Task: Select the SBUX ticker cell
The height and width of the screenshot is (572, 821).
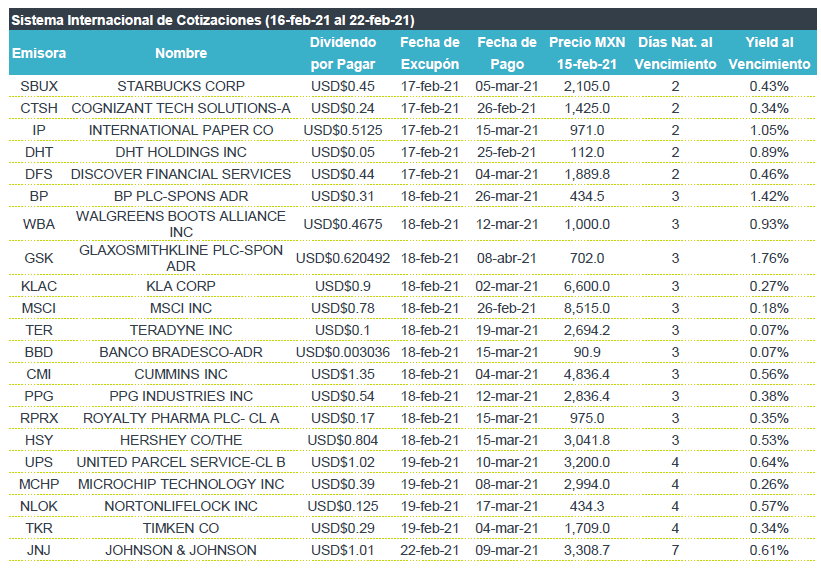Action: (39, 86)
